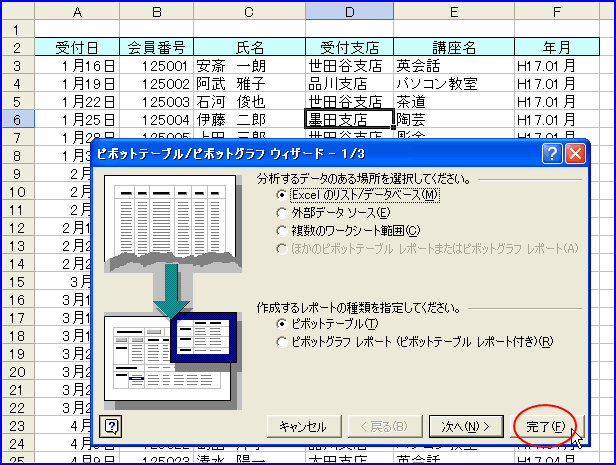Image resolution: width=616 pixels, height=465 pixels.
Task: Click cell containing 125004
Action: 156,119
